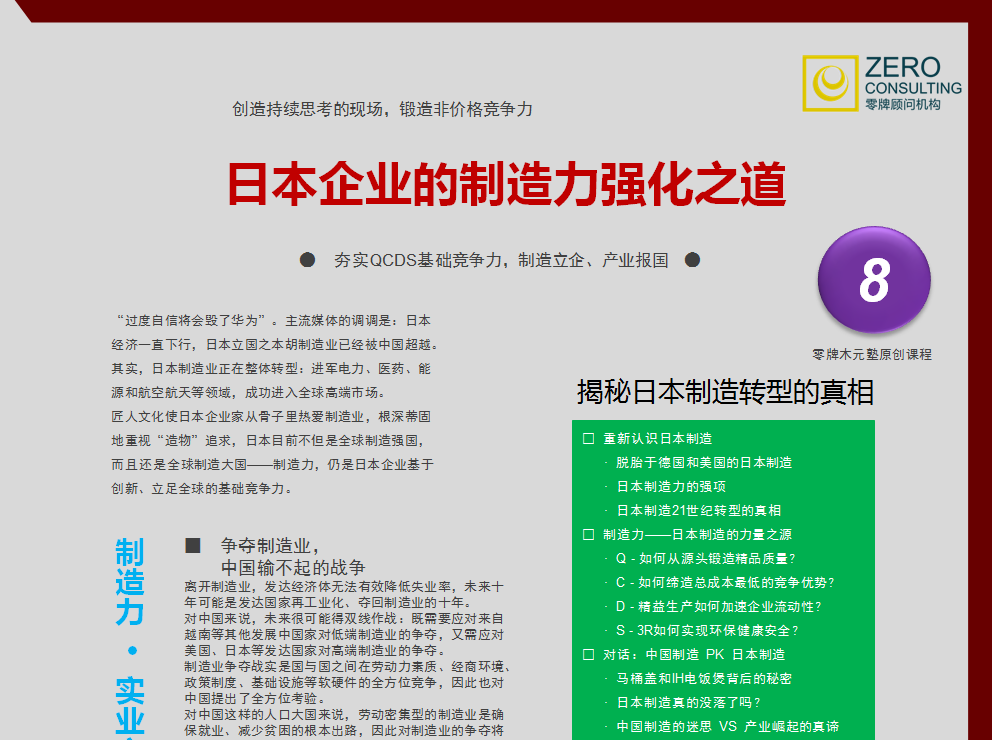Tick the 制造力——日本制造的力量之源 checkbox
This screenshot has width=992, height=740.
point(589,535)
